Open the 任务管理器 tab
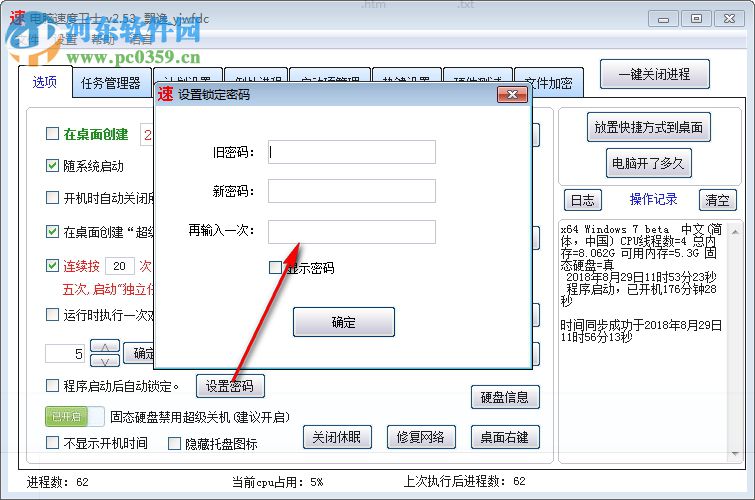 pyautogui.click(x=111, y=83)
